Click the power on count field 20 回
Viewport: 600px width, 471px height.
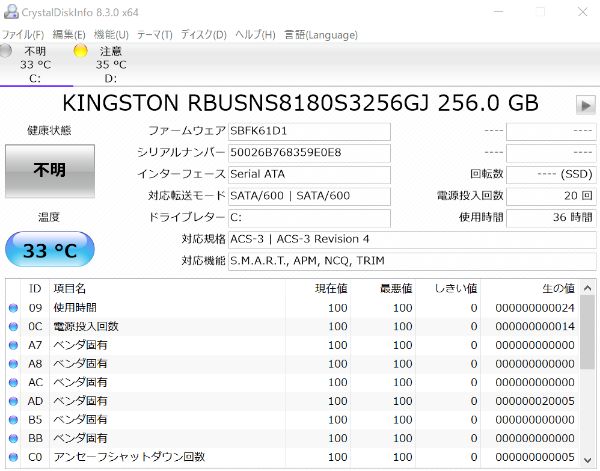(x=551, y=196)
